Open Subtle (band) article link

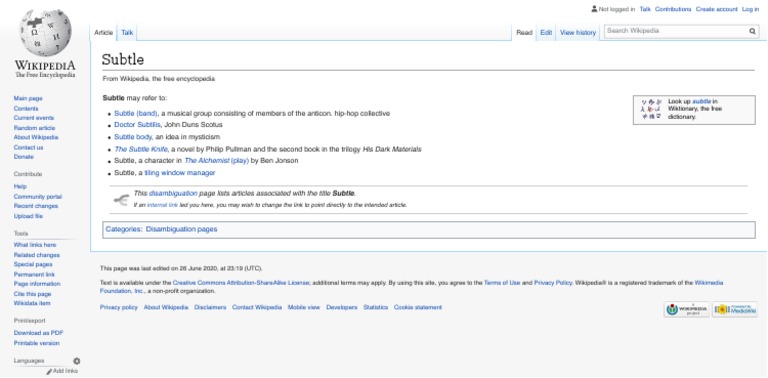[x=136, y=114]
